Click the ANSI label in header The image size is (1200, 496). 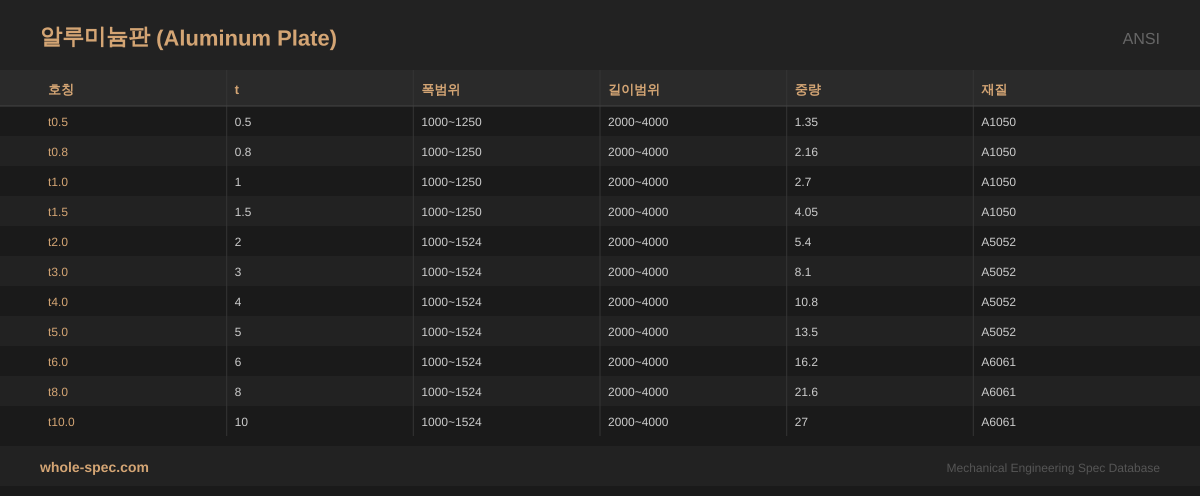[1141, 39]
